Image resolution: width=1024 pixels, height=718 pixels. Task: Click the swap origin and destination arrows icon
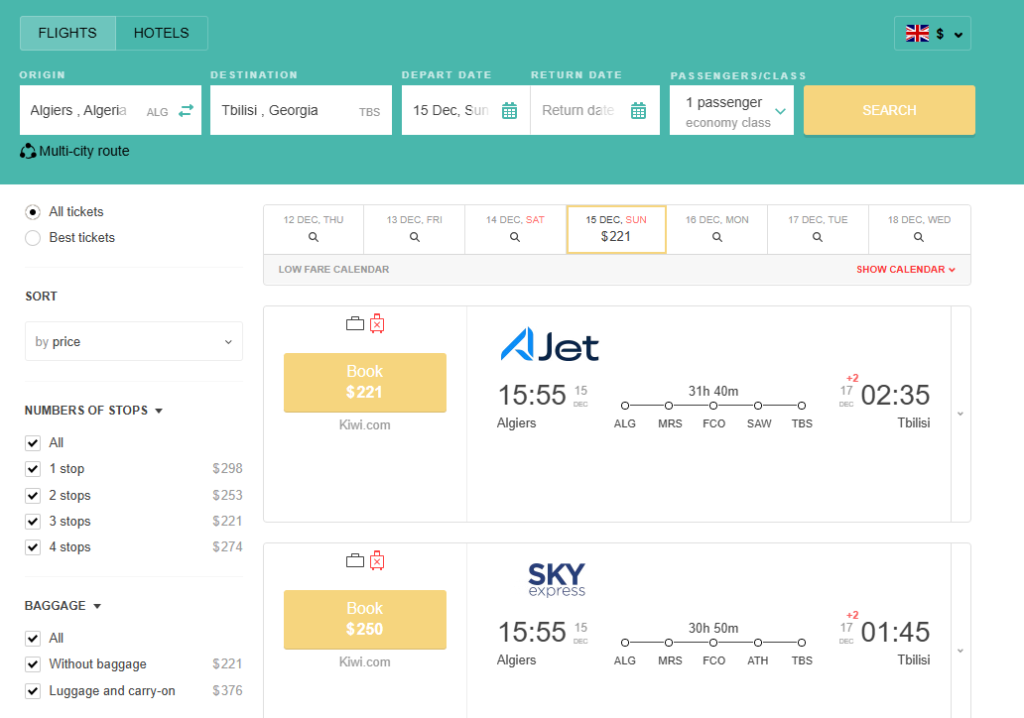click(x=186, y=111)
